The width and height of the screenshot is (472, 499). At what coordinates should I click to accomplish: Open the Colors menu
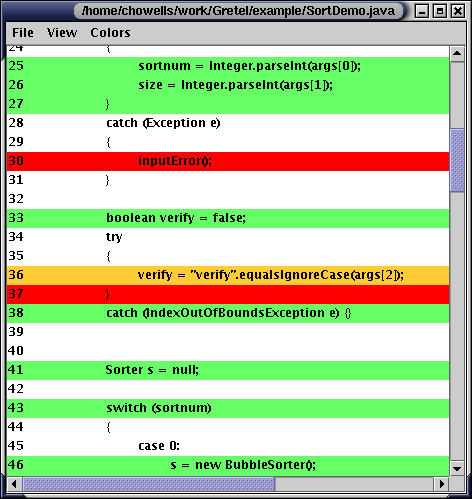point(110,33)
